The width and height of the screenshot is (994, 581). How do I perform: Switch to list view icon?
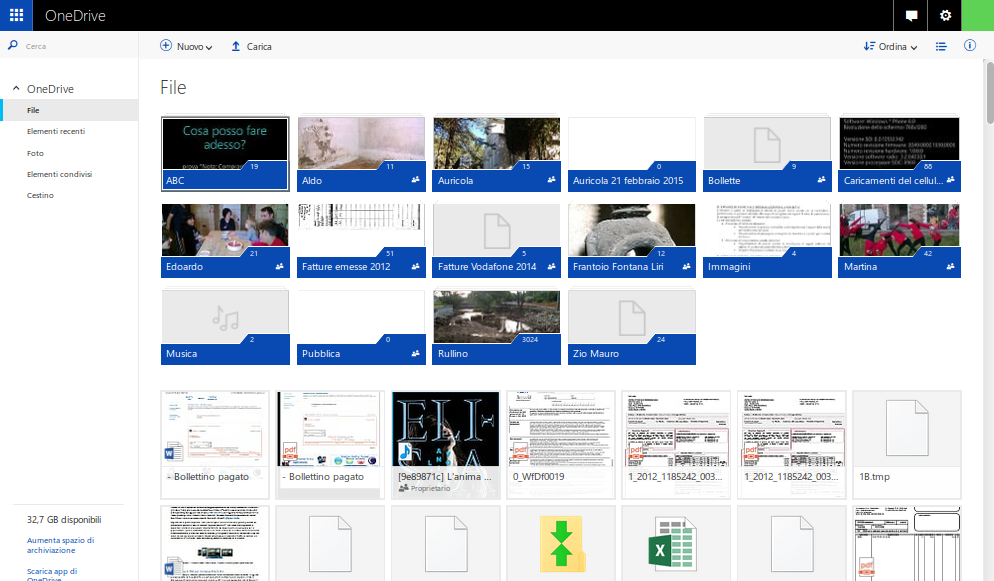[941, 46]
